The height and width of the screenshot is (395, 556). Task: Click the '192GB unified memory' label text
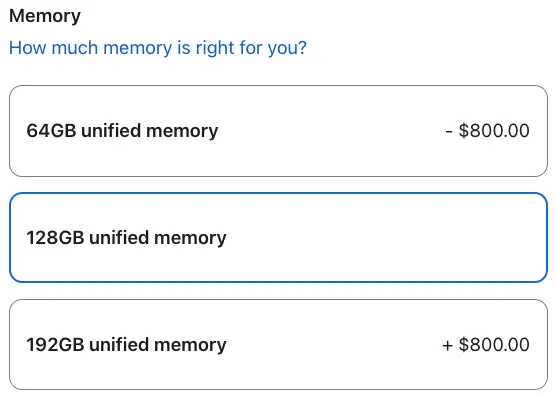126,345
